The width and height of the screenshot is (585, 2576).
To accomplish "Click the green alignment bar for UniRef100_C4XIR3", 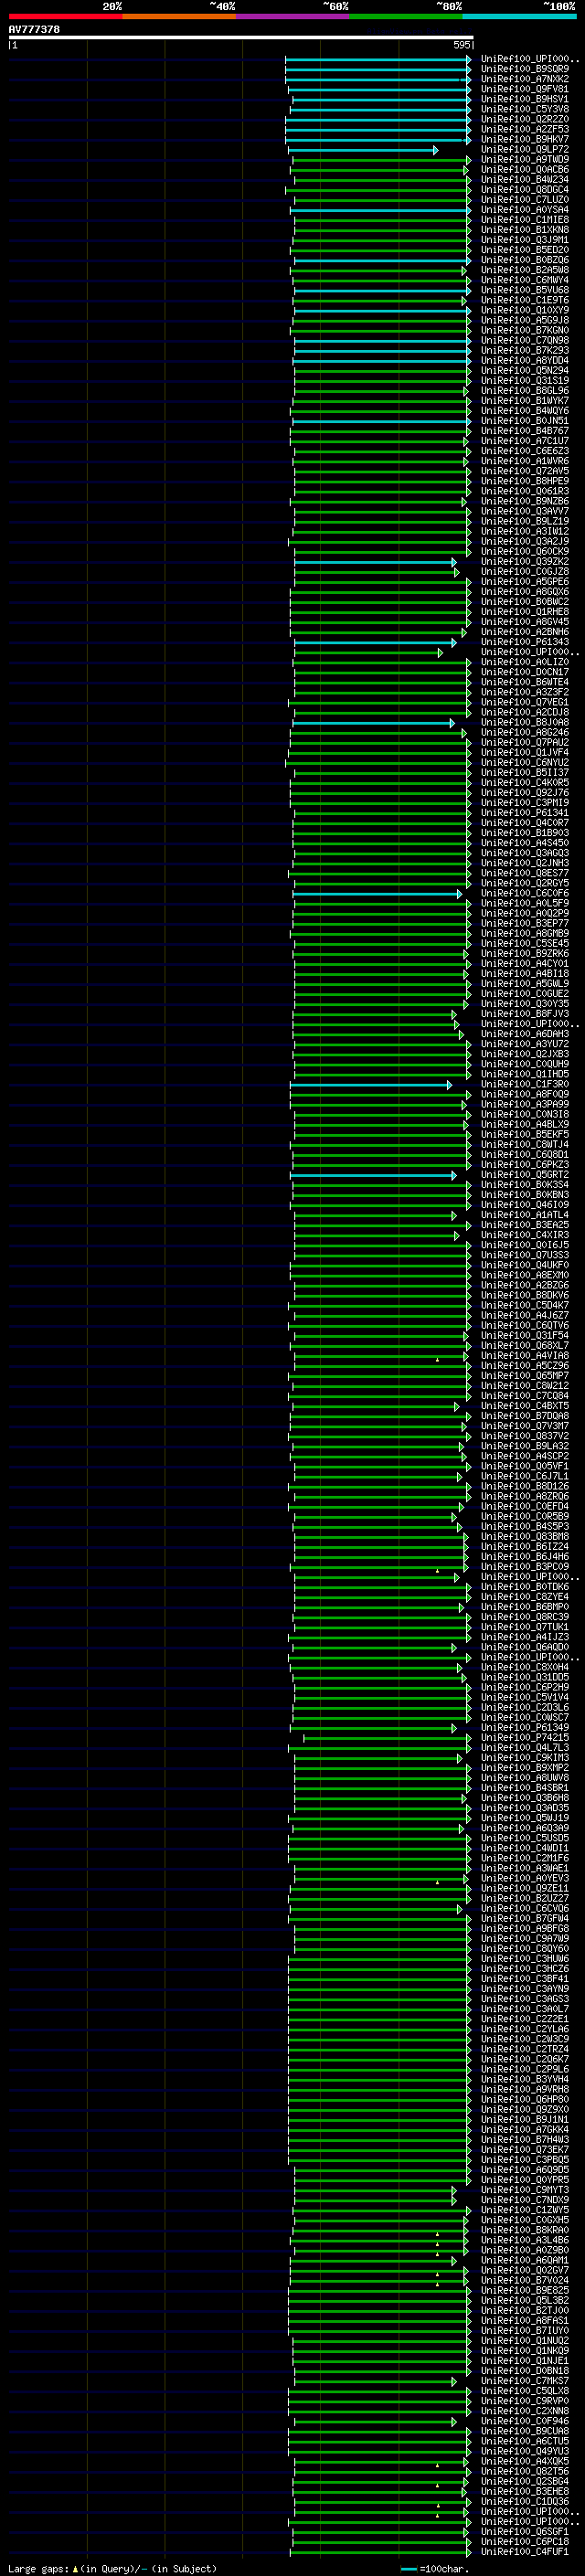I will click(376, 1235).
